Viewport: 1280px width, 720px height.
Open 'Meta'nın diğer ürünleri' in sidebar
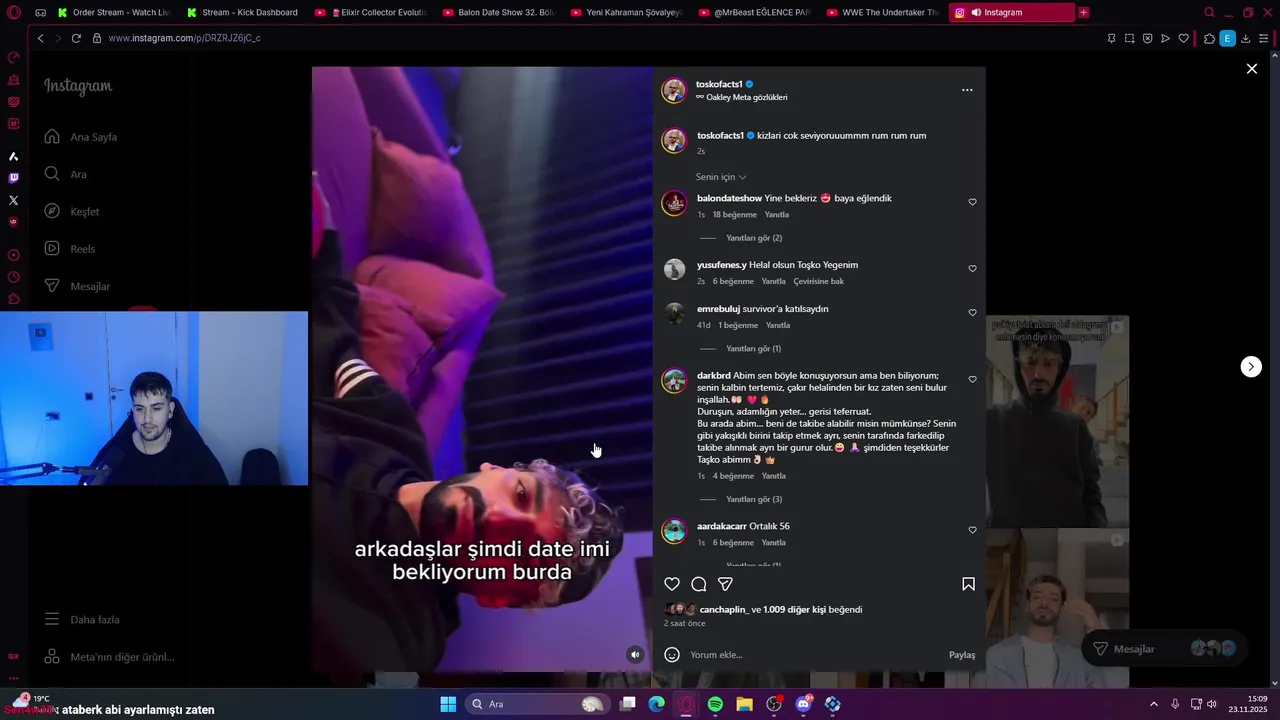[x=109, y=657]
